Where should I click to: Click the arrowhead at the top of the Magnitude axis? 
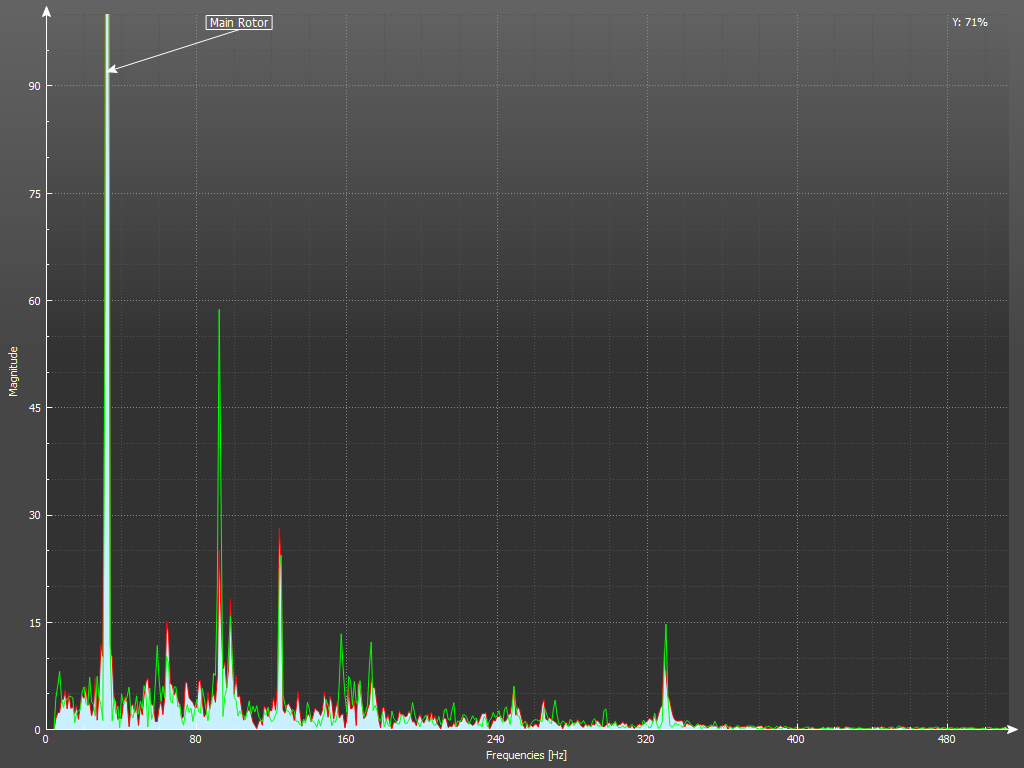46,10
